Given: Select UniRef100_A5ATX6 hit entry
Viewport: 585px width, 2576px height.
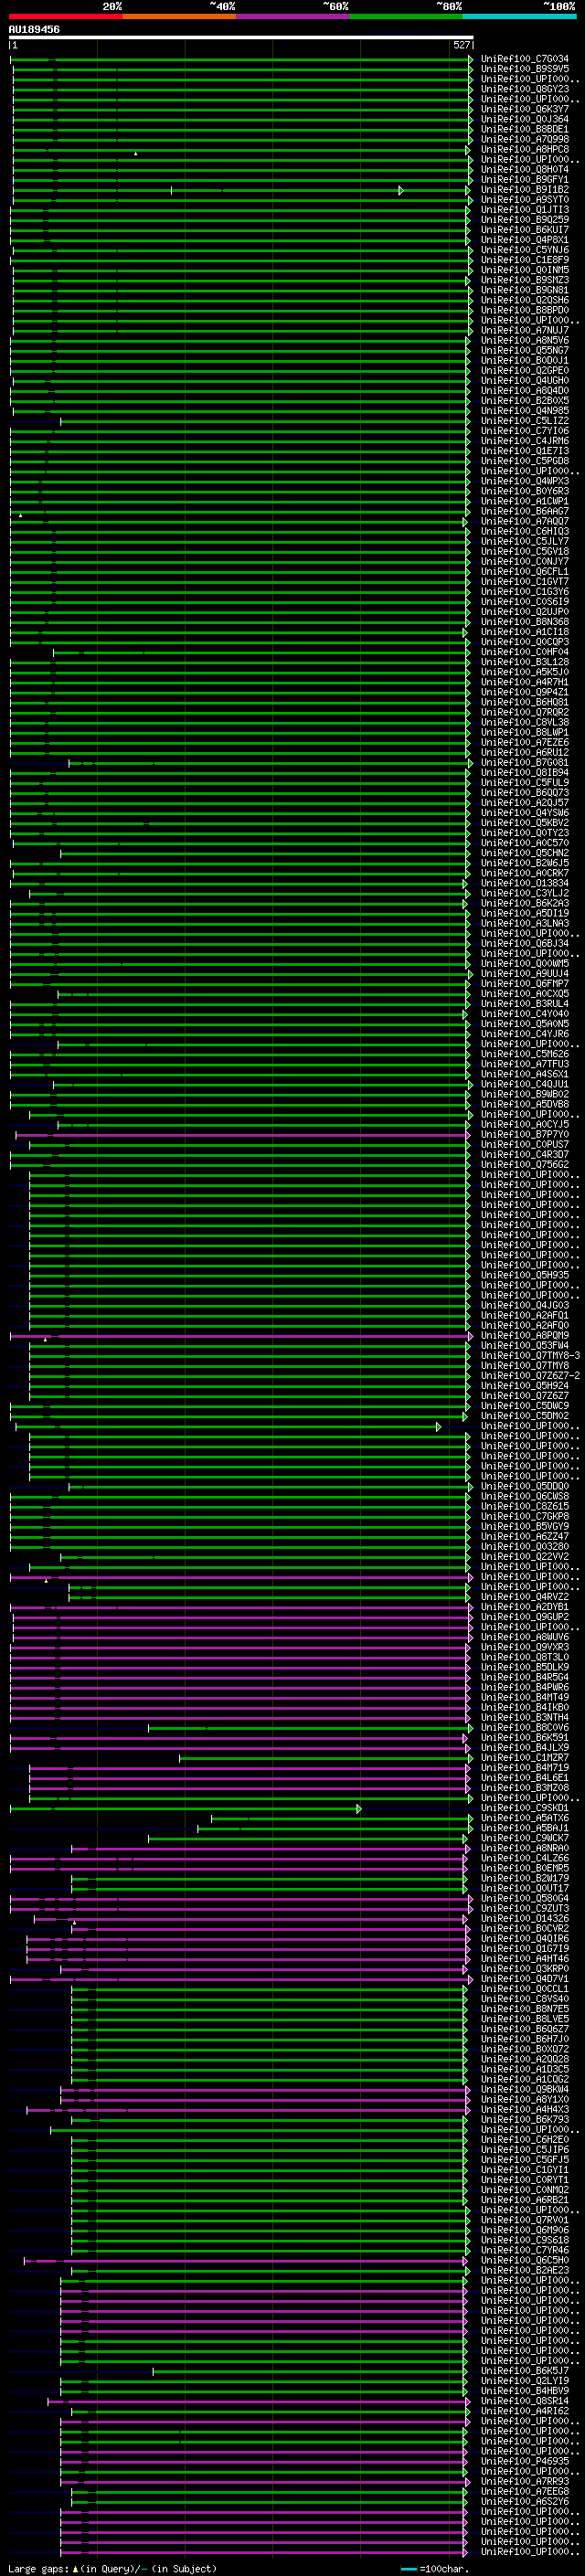Looking at the screenshot, I should [x=525, y=1818].
